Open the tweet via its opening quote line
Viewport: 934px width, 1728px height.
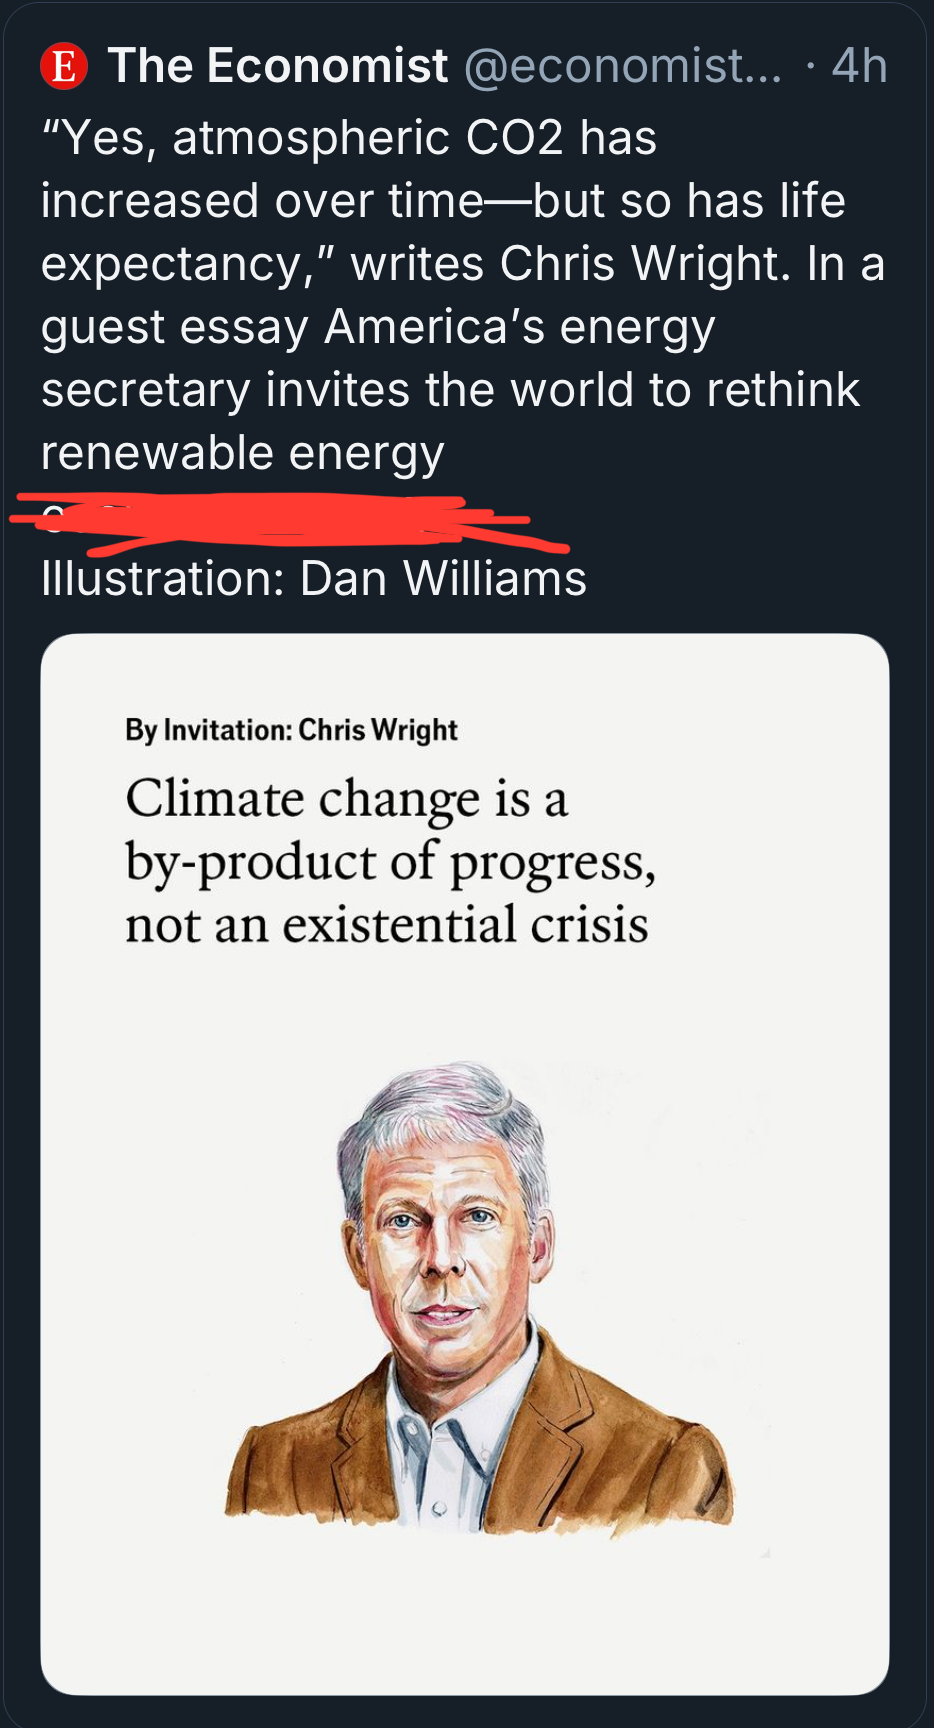coord(349,137)
